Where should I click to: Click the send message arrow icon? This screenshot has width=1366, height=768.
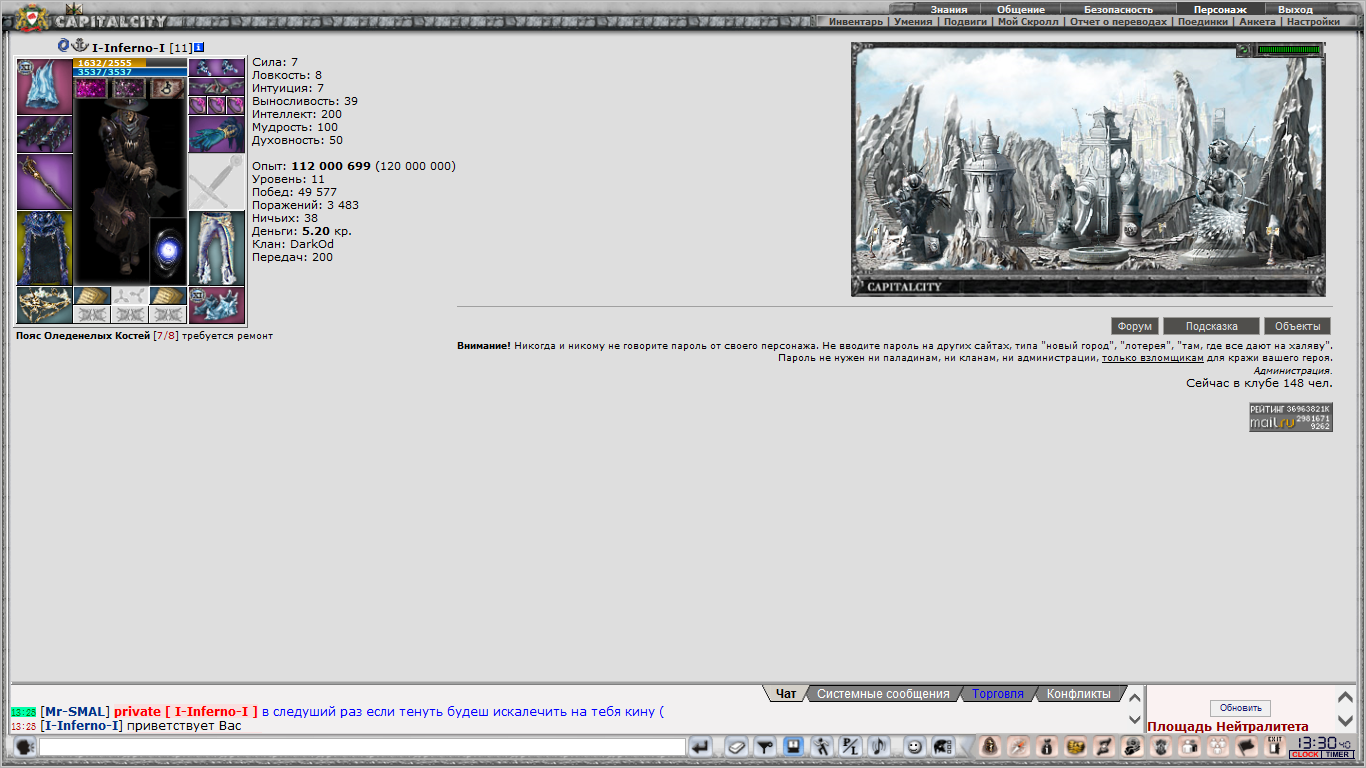[x=700, y=746]
